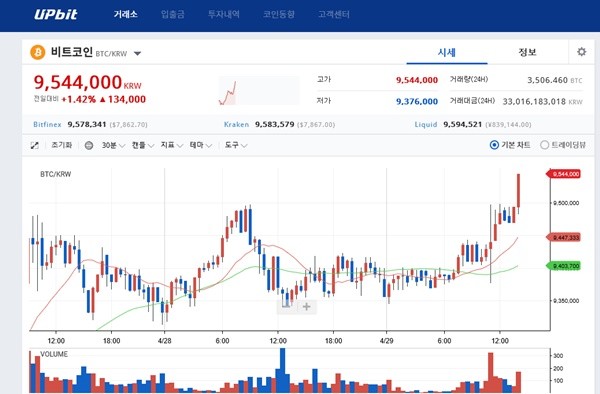Open the 코인동향 menu
The height and width of the screenshot is (394, 600).
pos(279,15)
